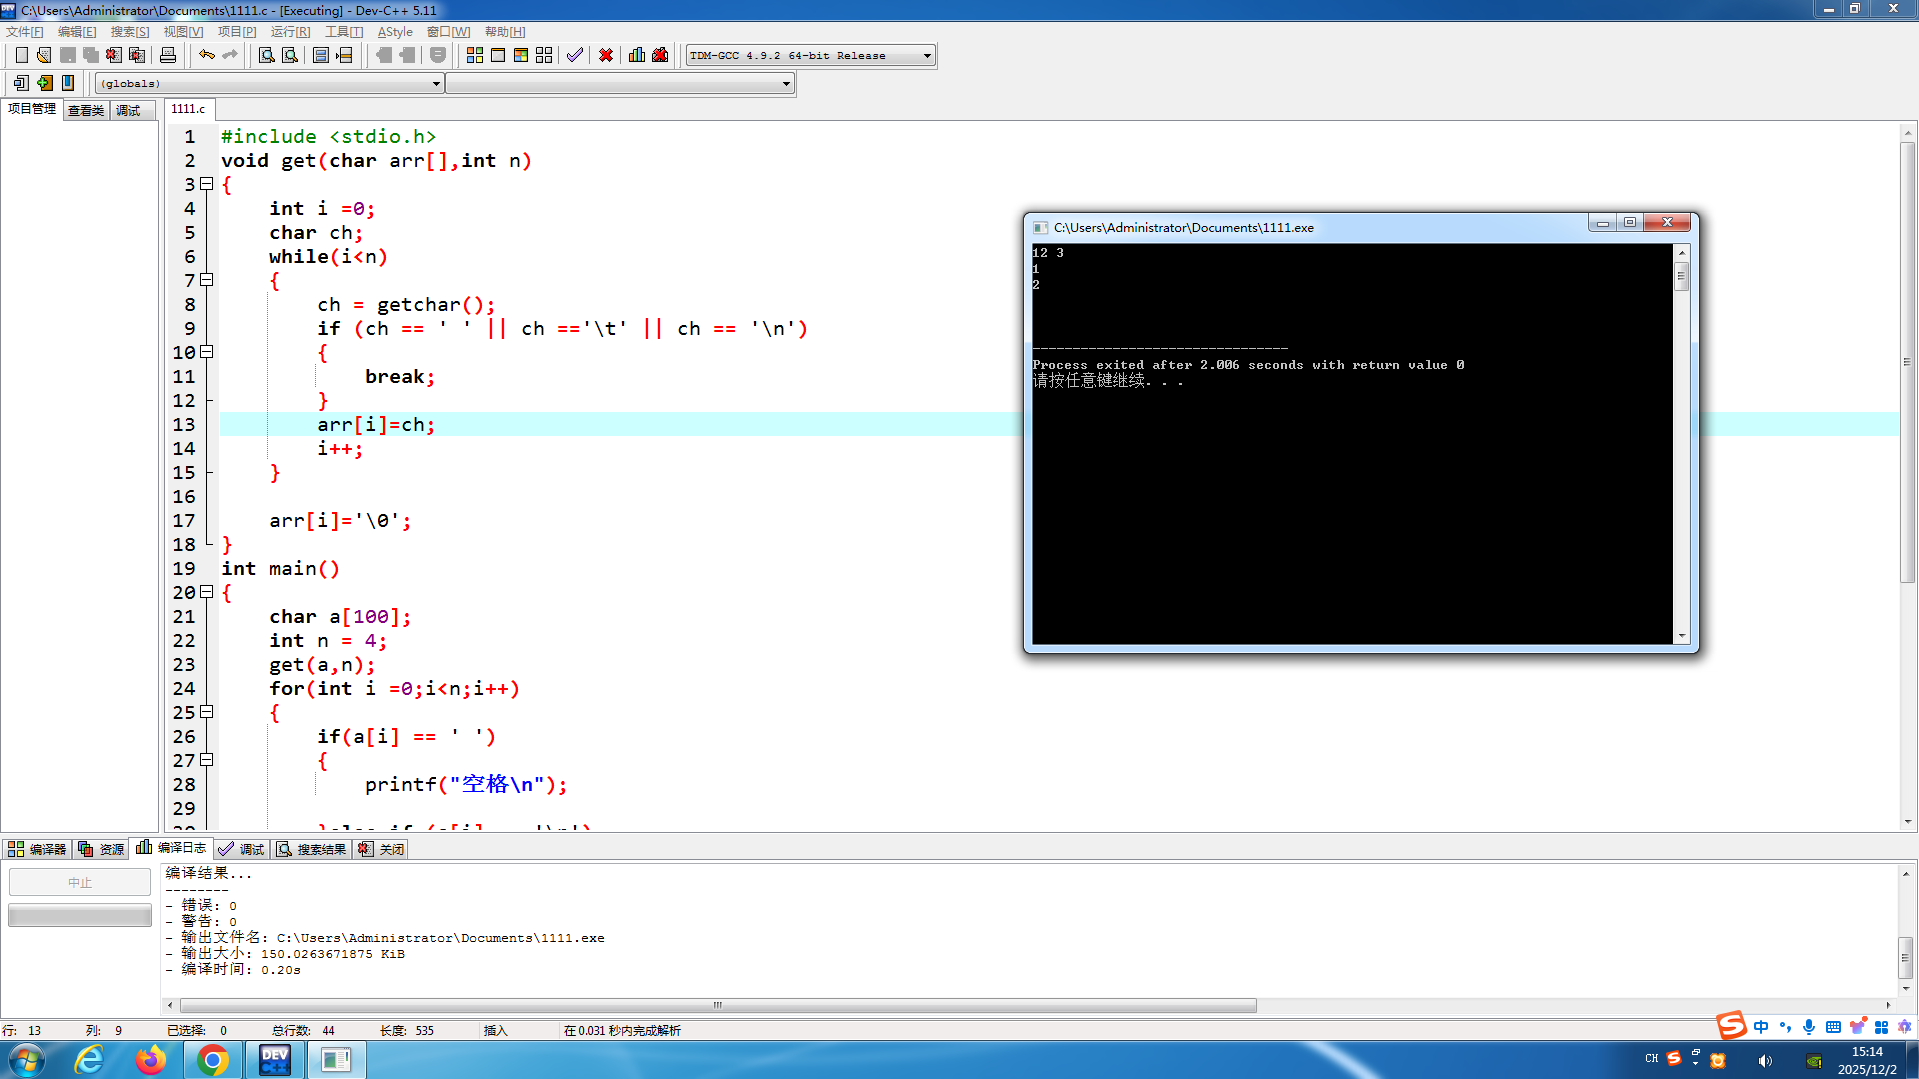
Task: Open profile analysis bar-chart icon
Action: click(x=637, y=55)
